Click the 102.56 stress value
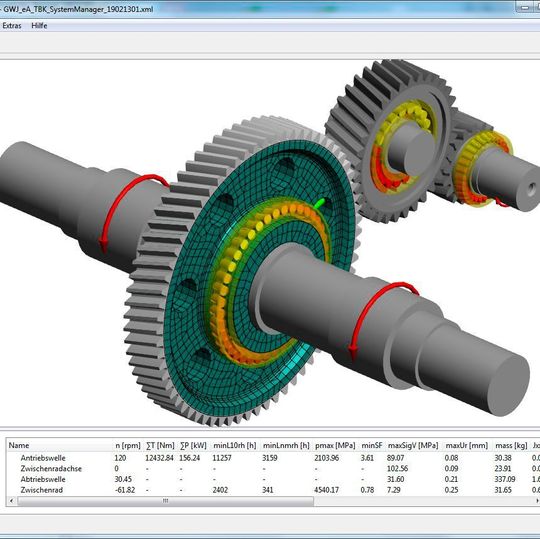Image resolution: width=540 pixels, height=539 pixels. (397, 469)
